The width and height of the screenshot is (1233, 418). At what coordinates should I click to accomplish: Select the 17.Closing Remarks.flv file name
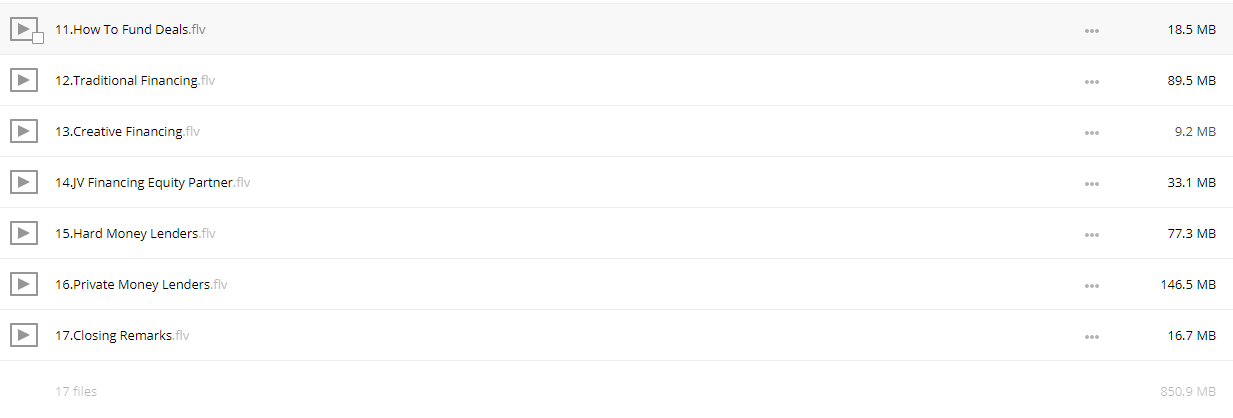[122, 336]
